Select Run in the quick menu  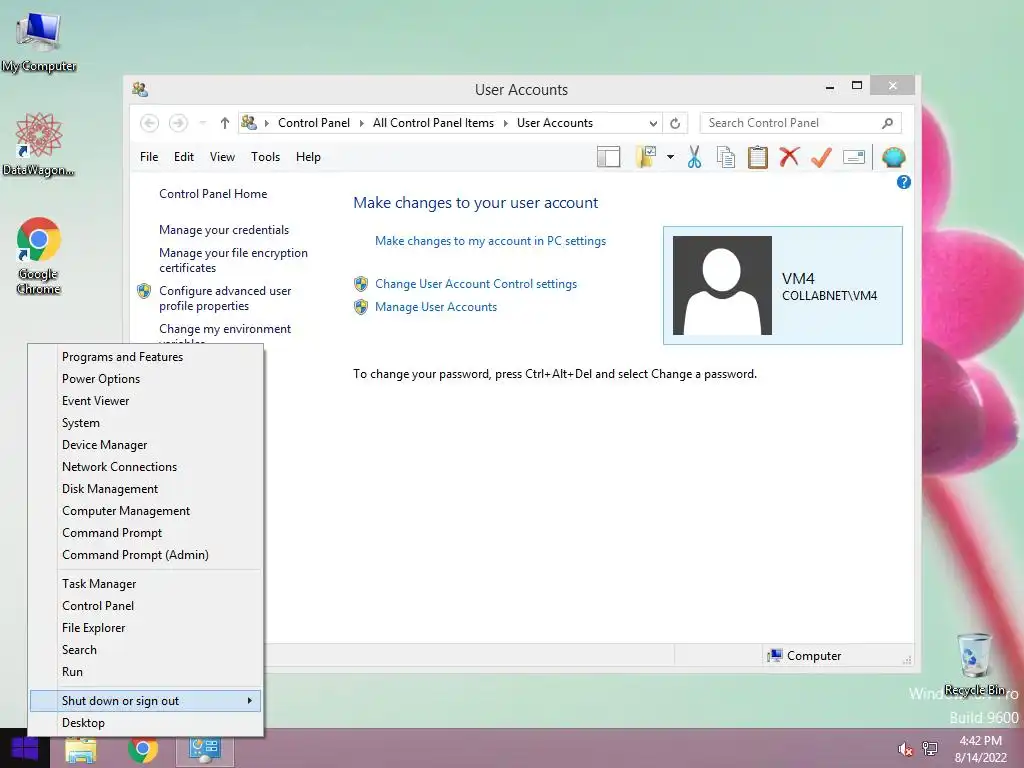[x=146, y=672]
